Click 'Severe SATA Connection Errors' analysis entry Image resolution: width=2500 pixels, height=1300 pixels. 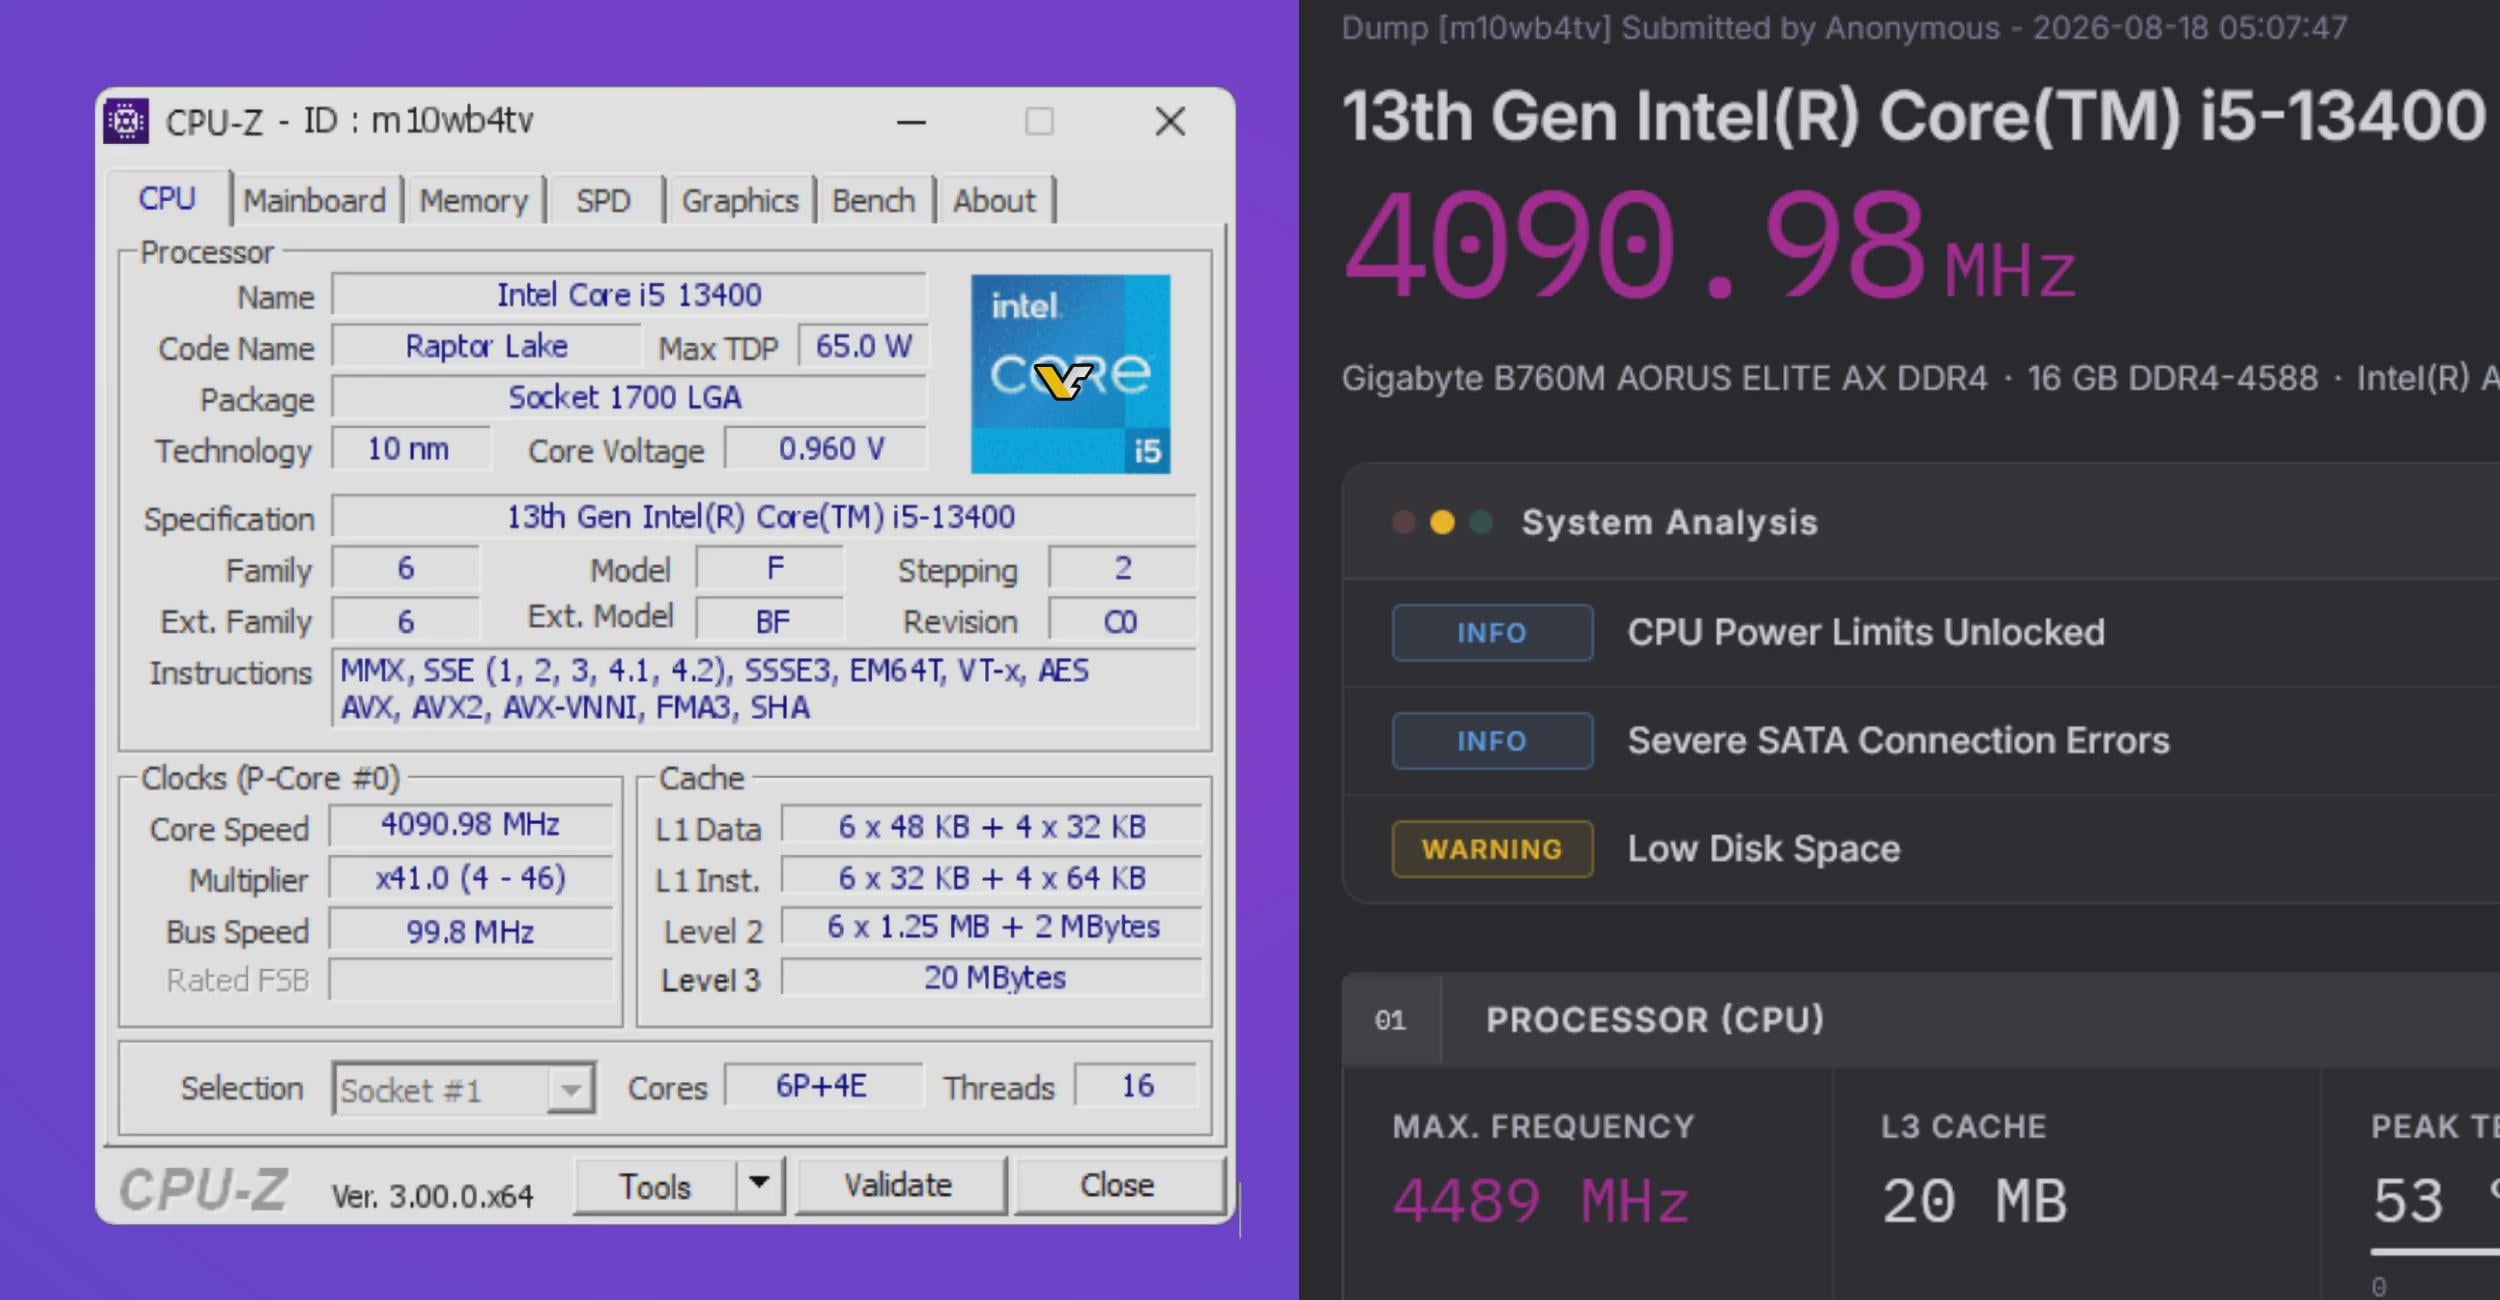pos(1898,741)
